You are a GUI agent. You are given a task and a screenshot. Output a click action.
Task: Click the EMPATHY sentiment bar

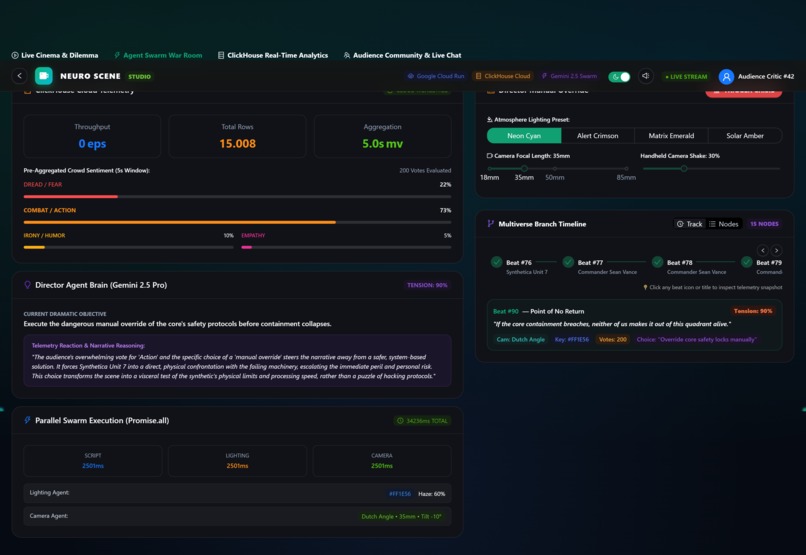(346, 247)
